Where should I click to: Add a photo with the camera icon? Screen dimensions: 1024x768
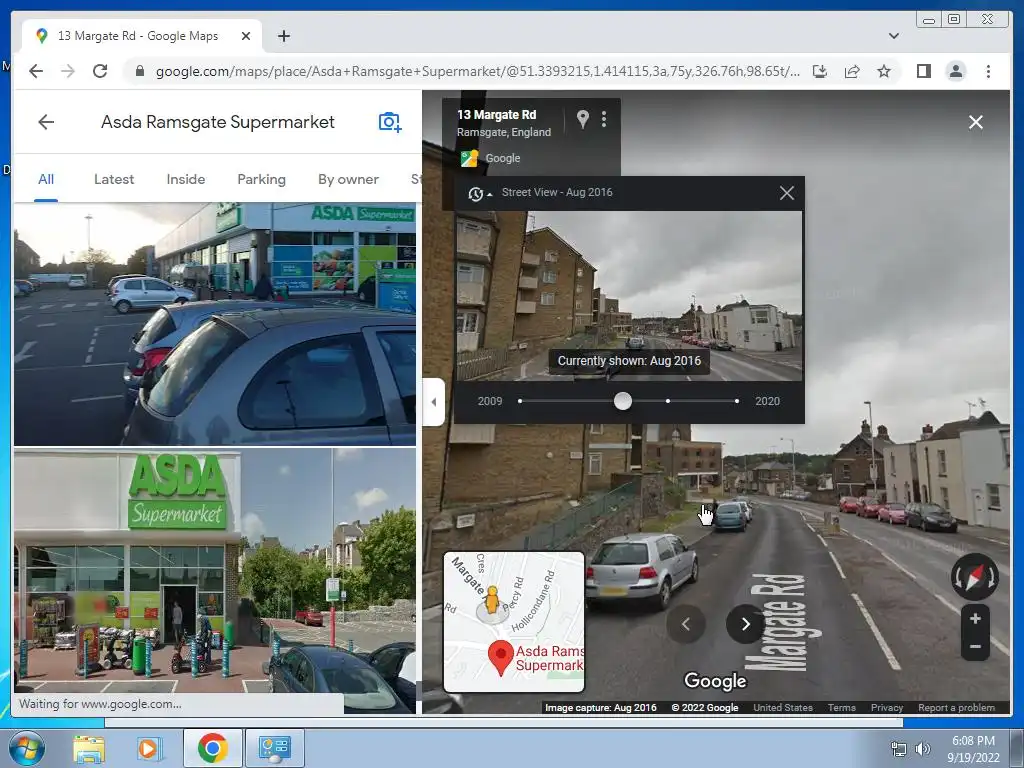[x=390, y=122]
